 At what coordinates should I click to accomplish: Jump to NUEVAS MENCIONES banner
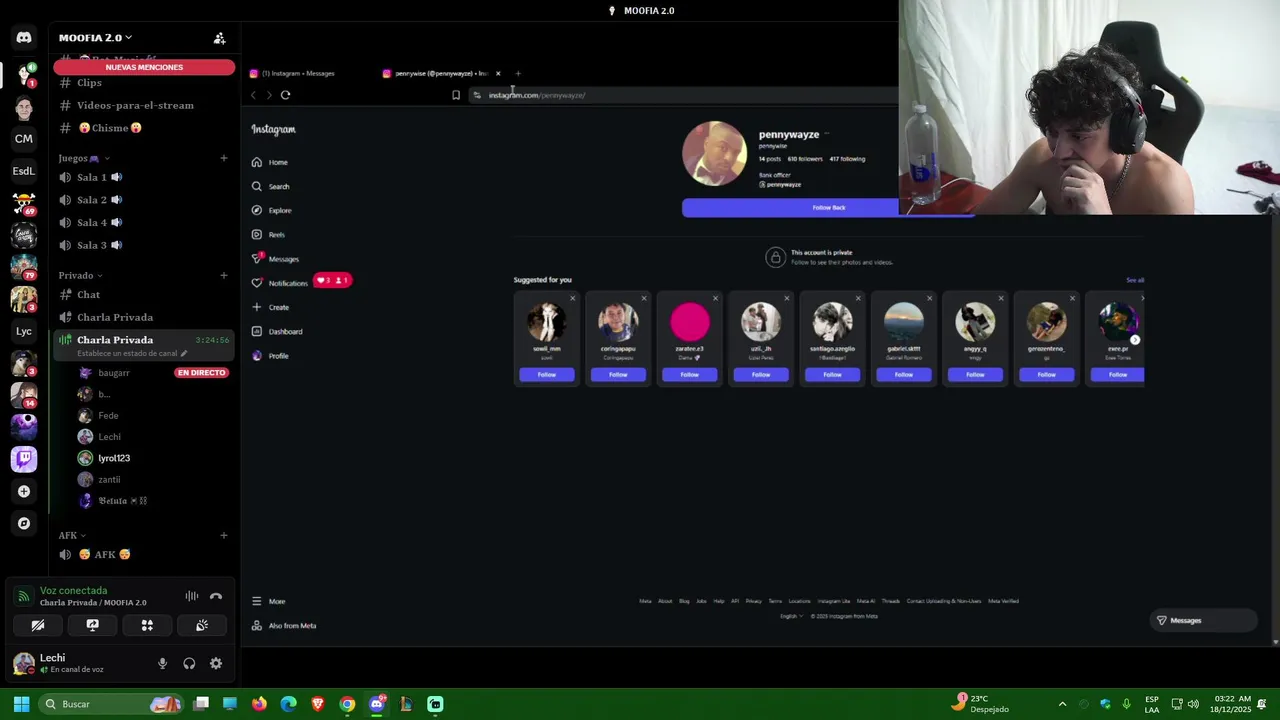144,67
